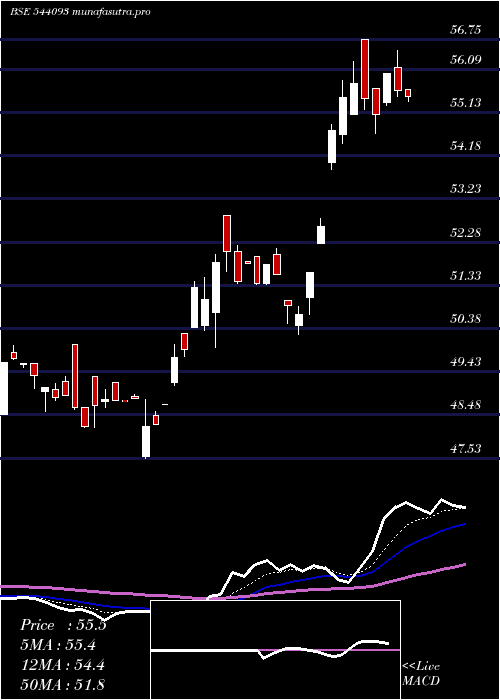
Task: Click the 52.28 price level label
Action: pos(465,233)
